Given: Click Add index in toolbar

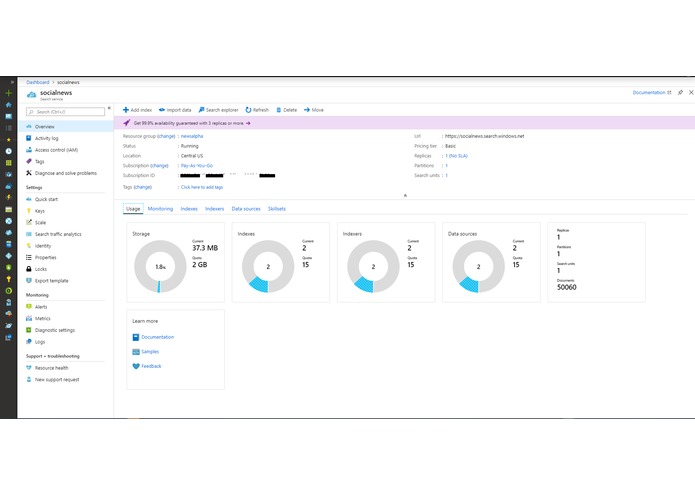Looking at the screenshot, I should (x=137, y=110).
